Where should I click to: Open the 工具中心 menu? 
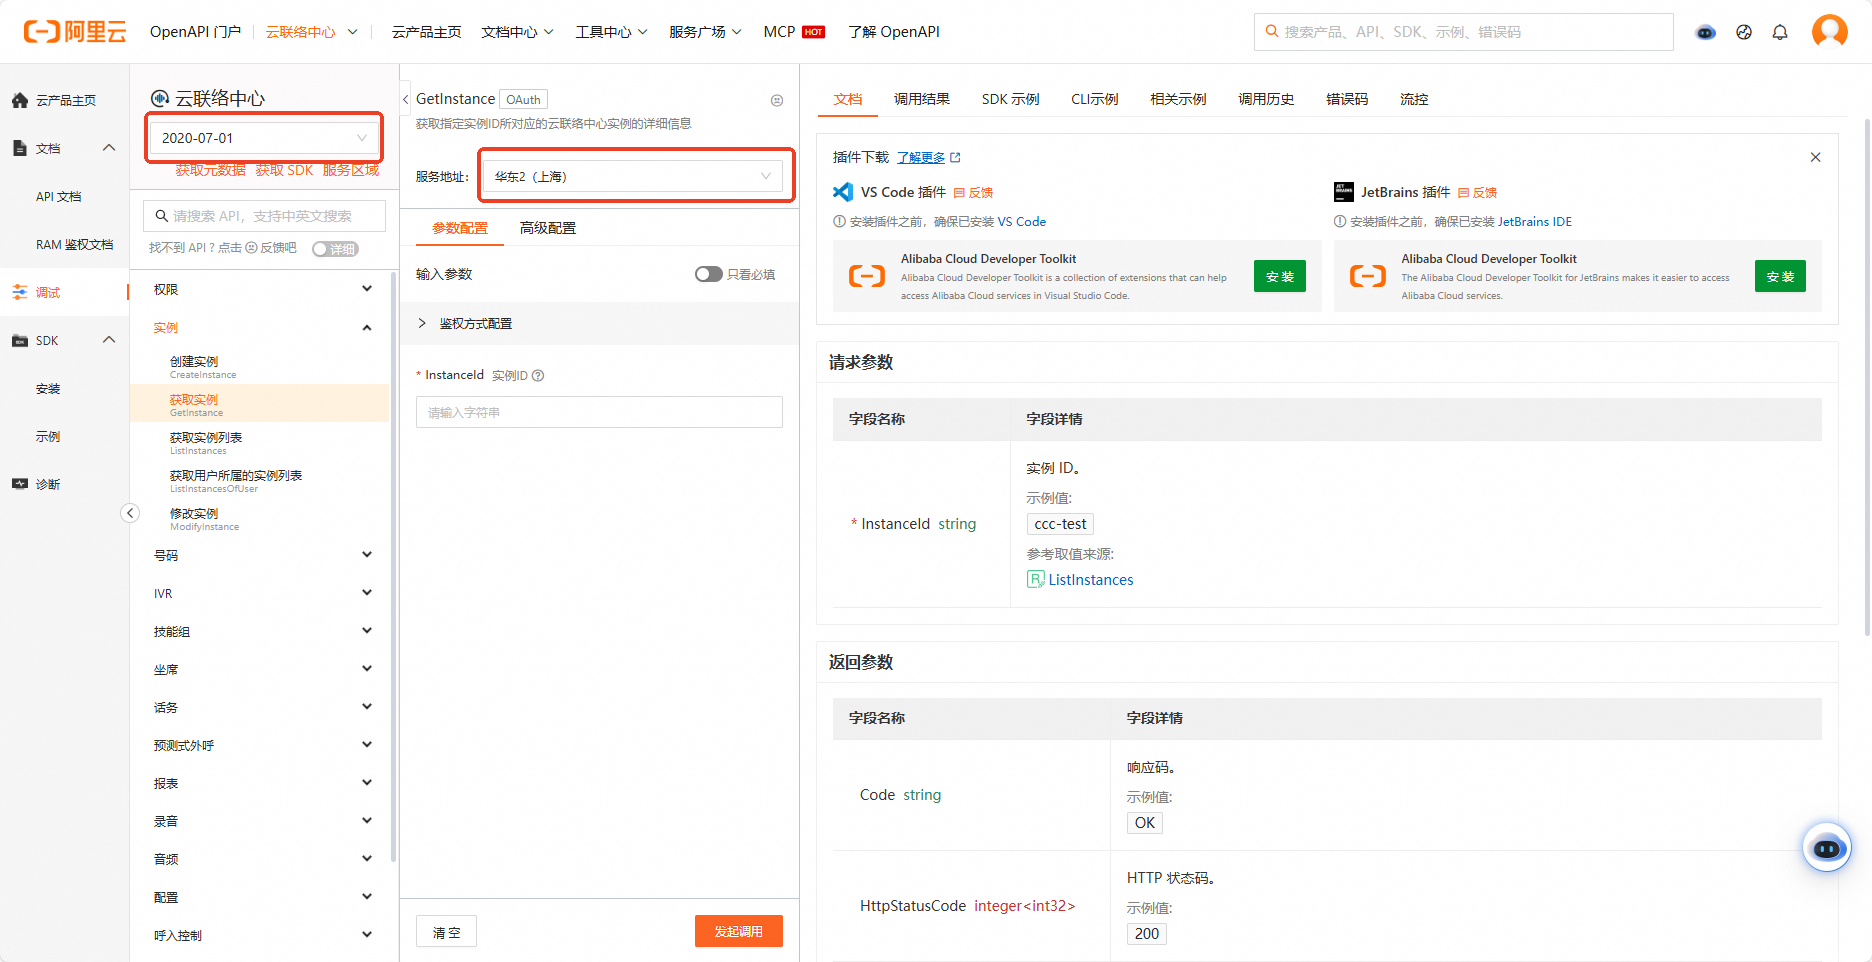(x=611, y=32)
